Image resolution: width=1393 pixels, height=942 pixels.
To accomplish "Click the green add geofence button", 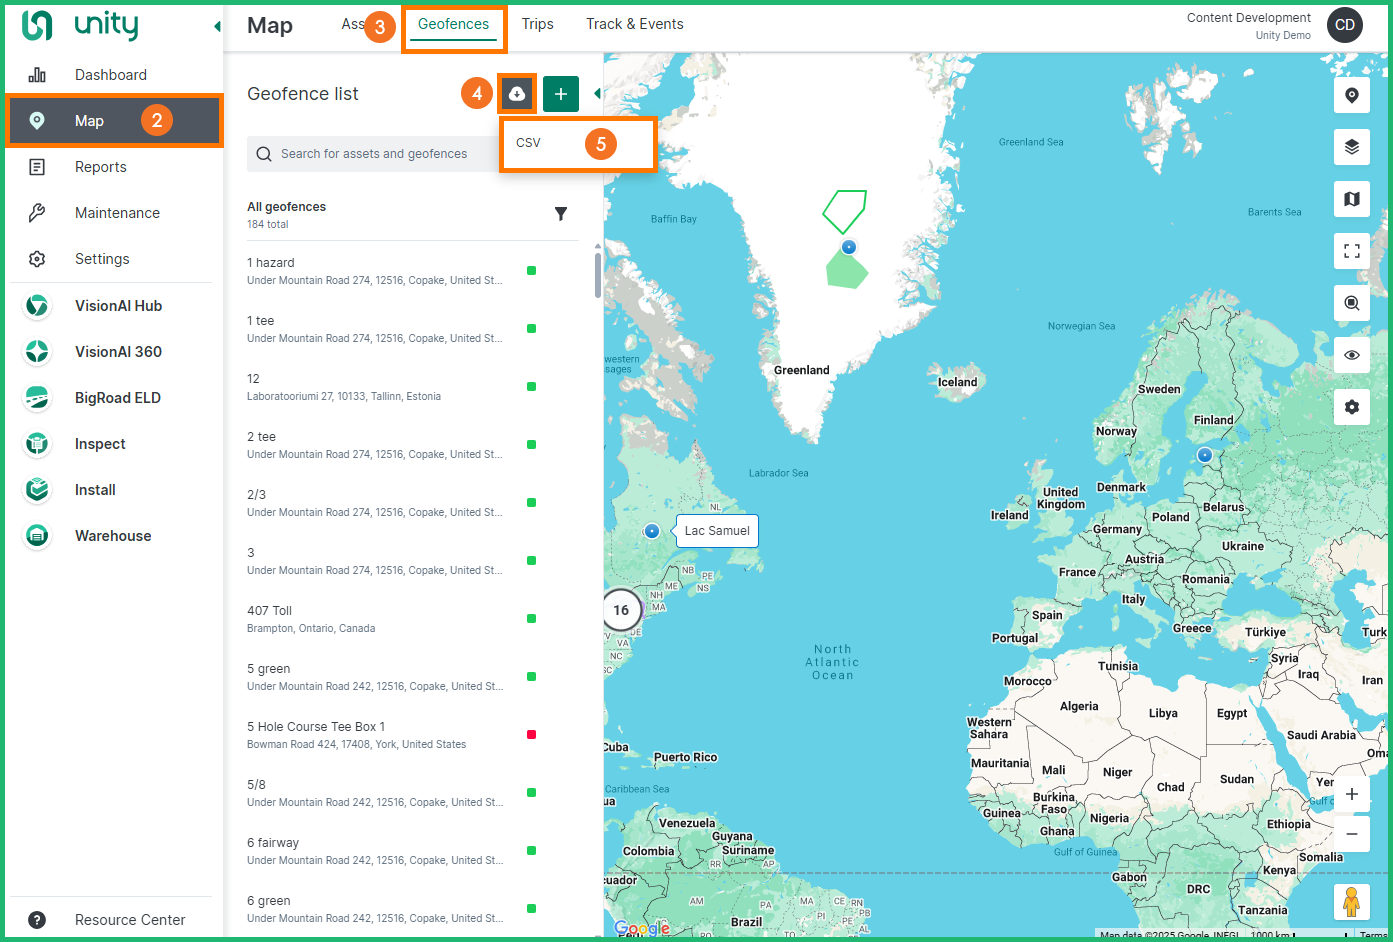I will [560, 94].
